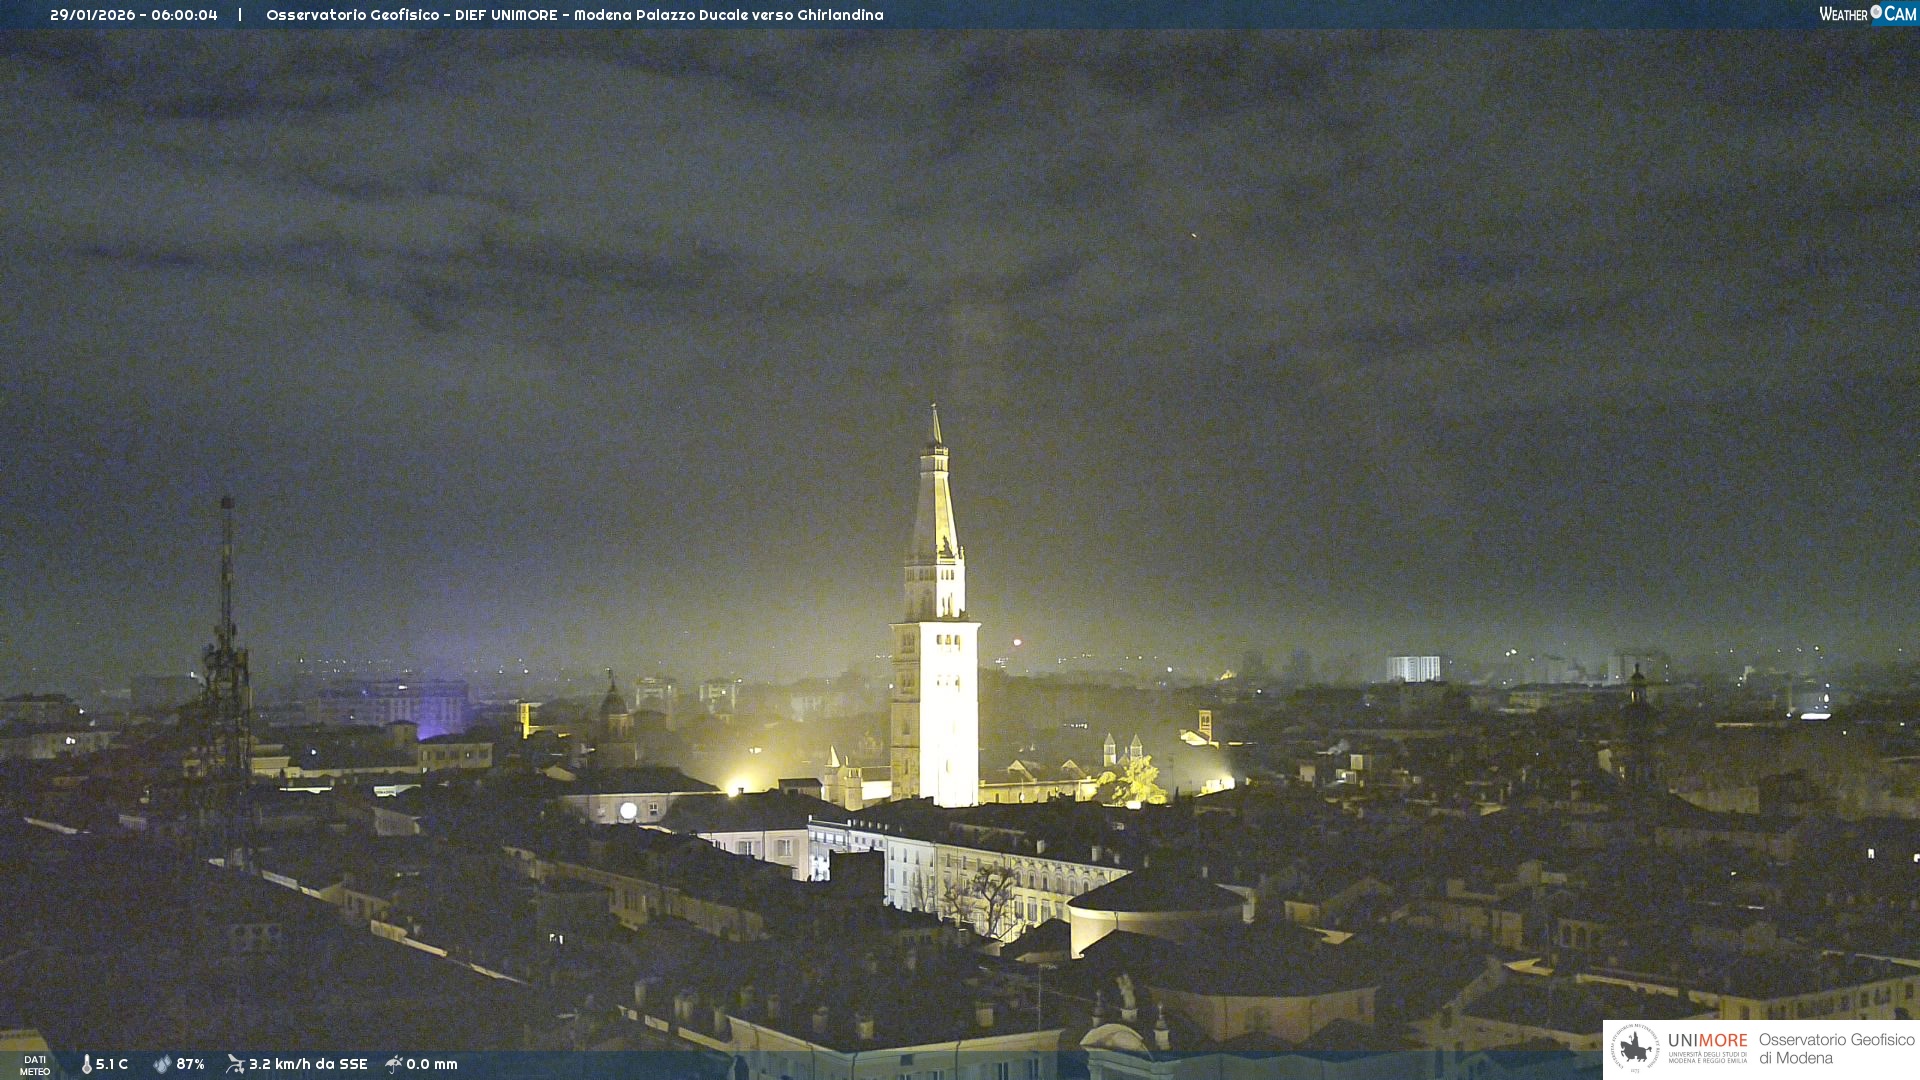Click the humidity water drops icon

(x=162, y=1064)
